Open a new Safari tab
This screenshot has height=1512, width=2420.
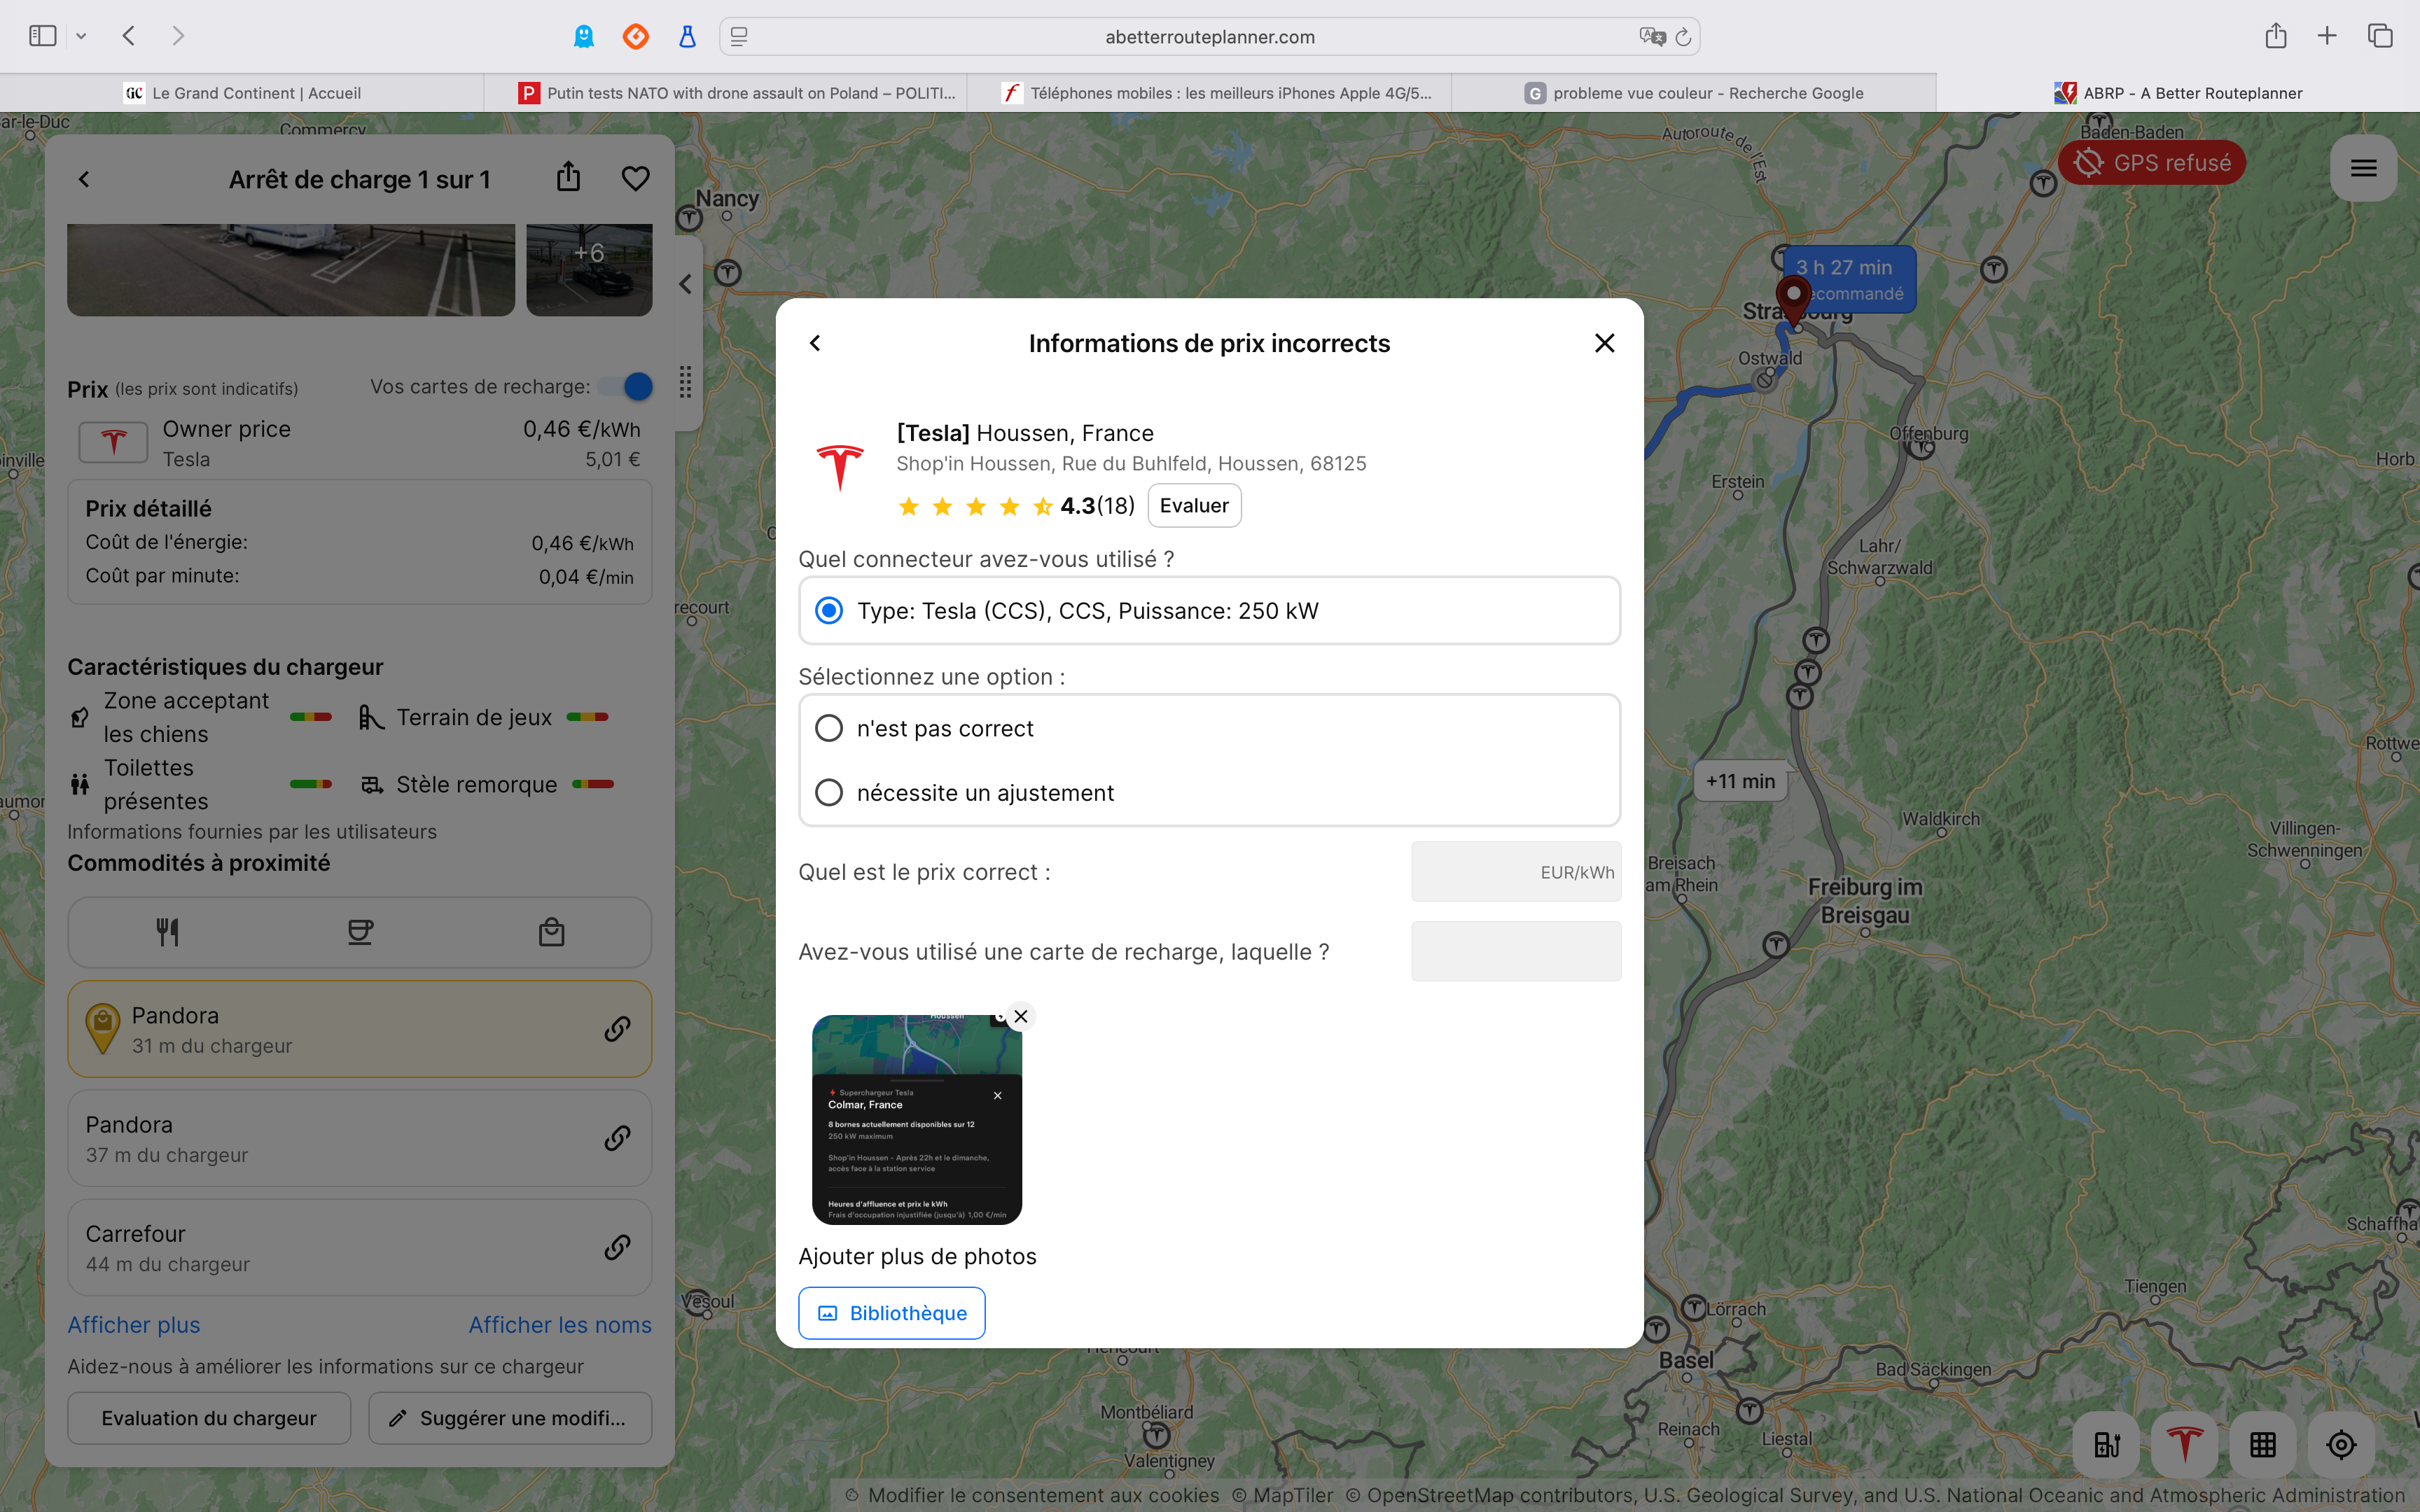(2327, 36)
